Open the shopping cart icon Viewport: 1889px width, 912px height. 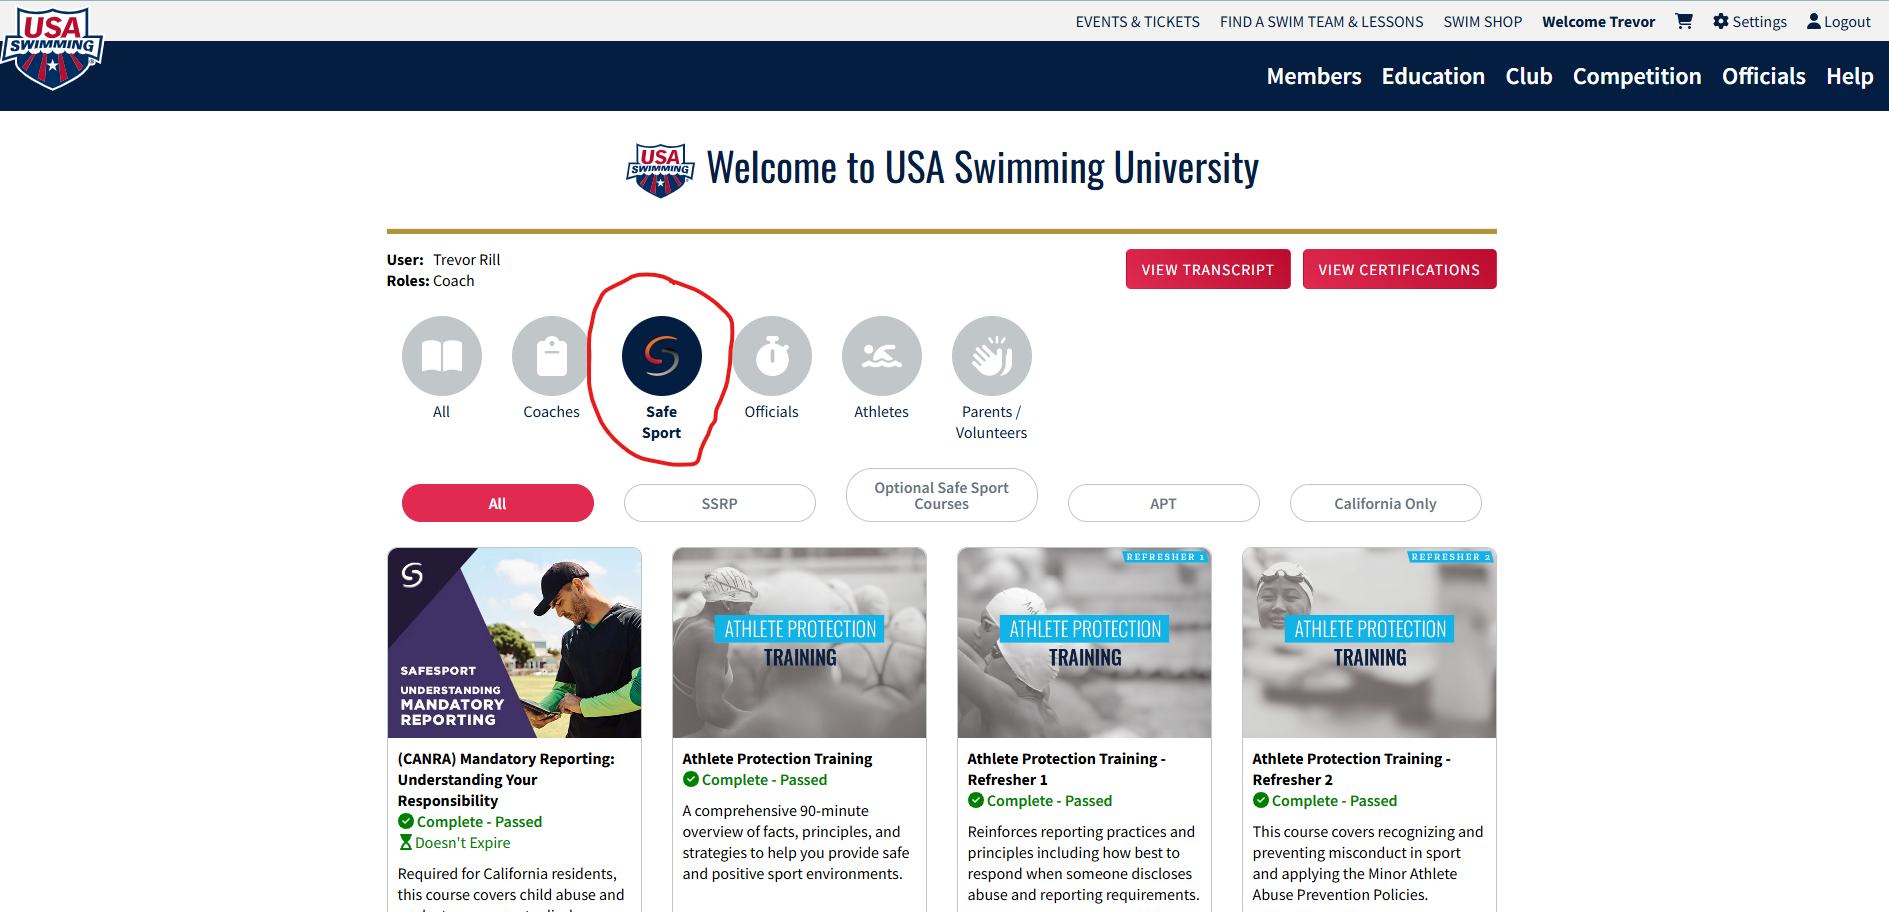click(x=1684, y=21)
